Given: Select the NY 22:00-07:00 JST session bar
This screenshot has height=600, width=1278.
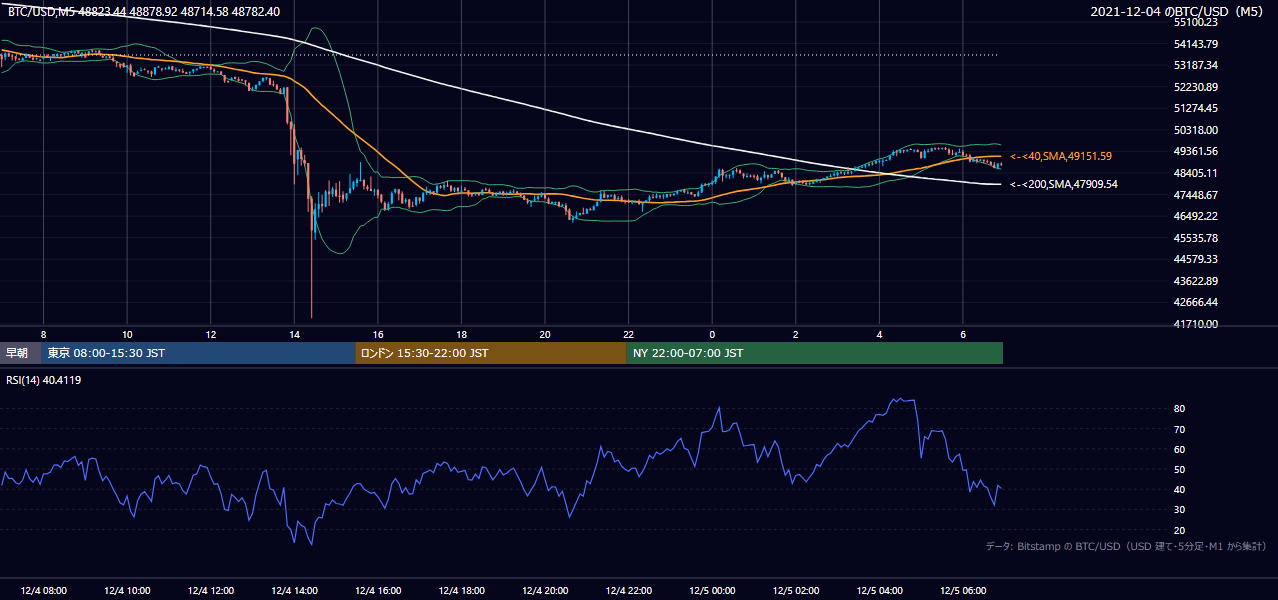Looking at the screenshot, I should tap(815, 353).
